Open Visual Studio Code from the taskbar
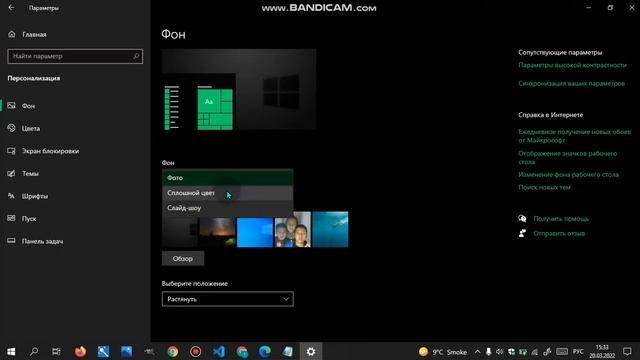Image resolution: width=640 pixels, height=360 pixels. click(x=219, y=351)
